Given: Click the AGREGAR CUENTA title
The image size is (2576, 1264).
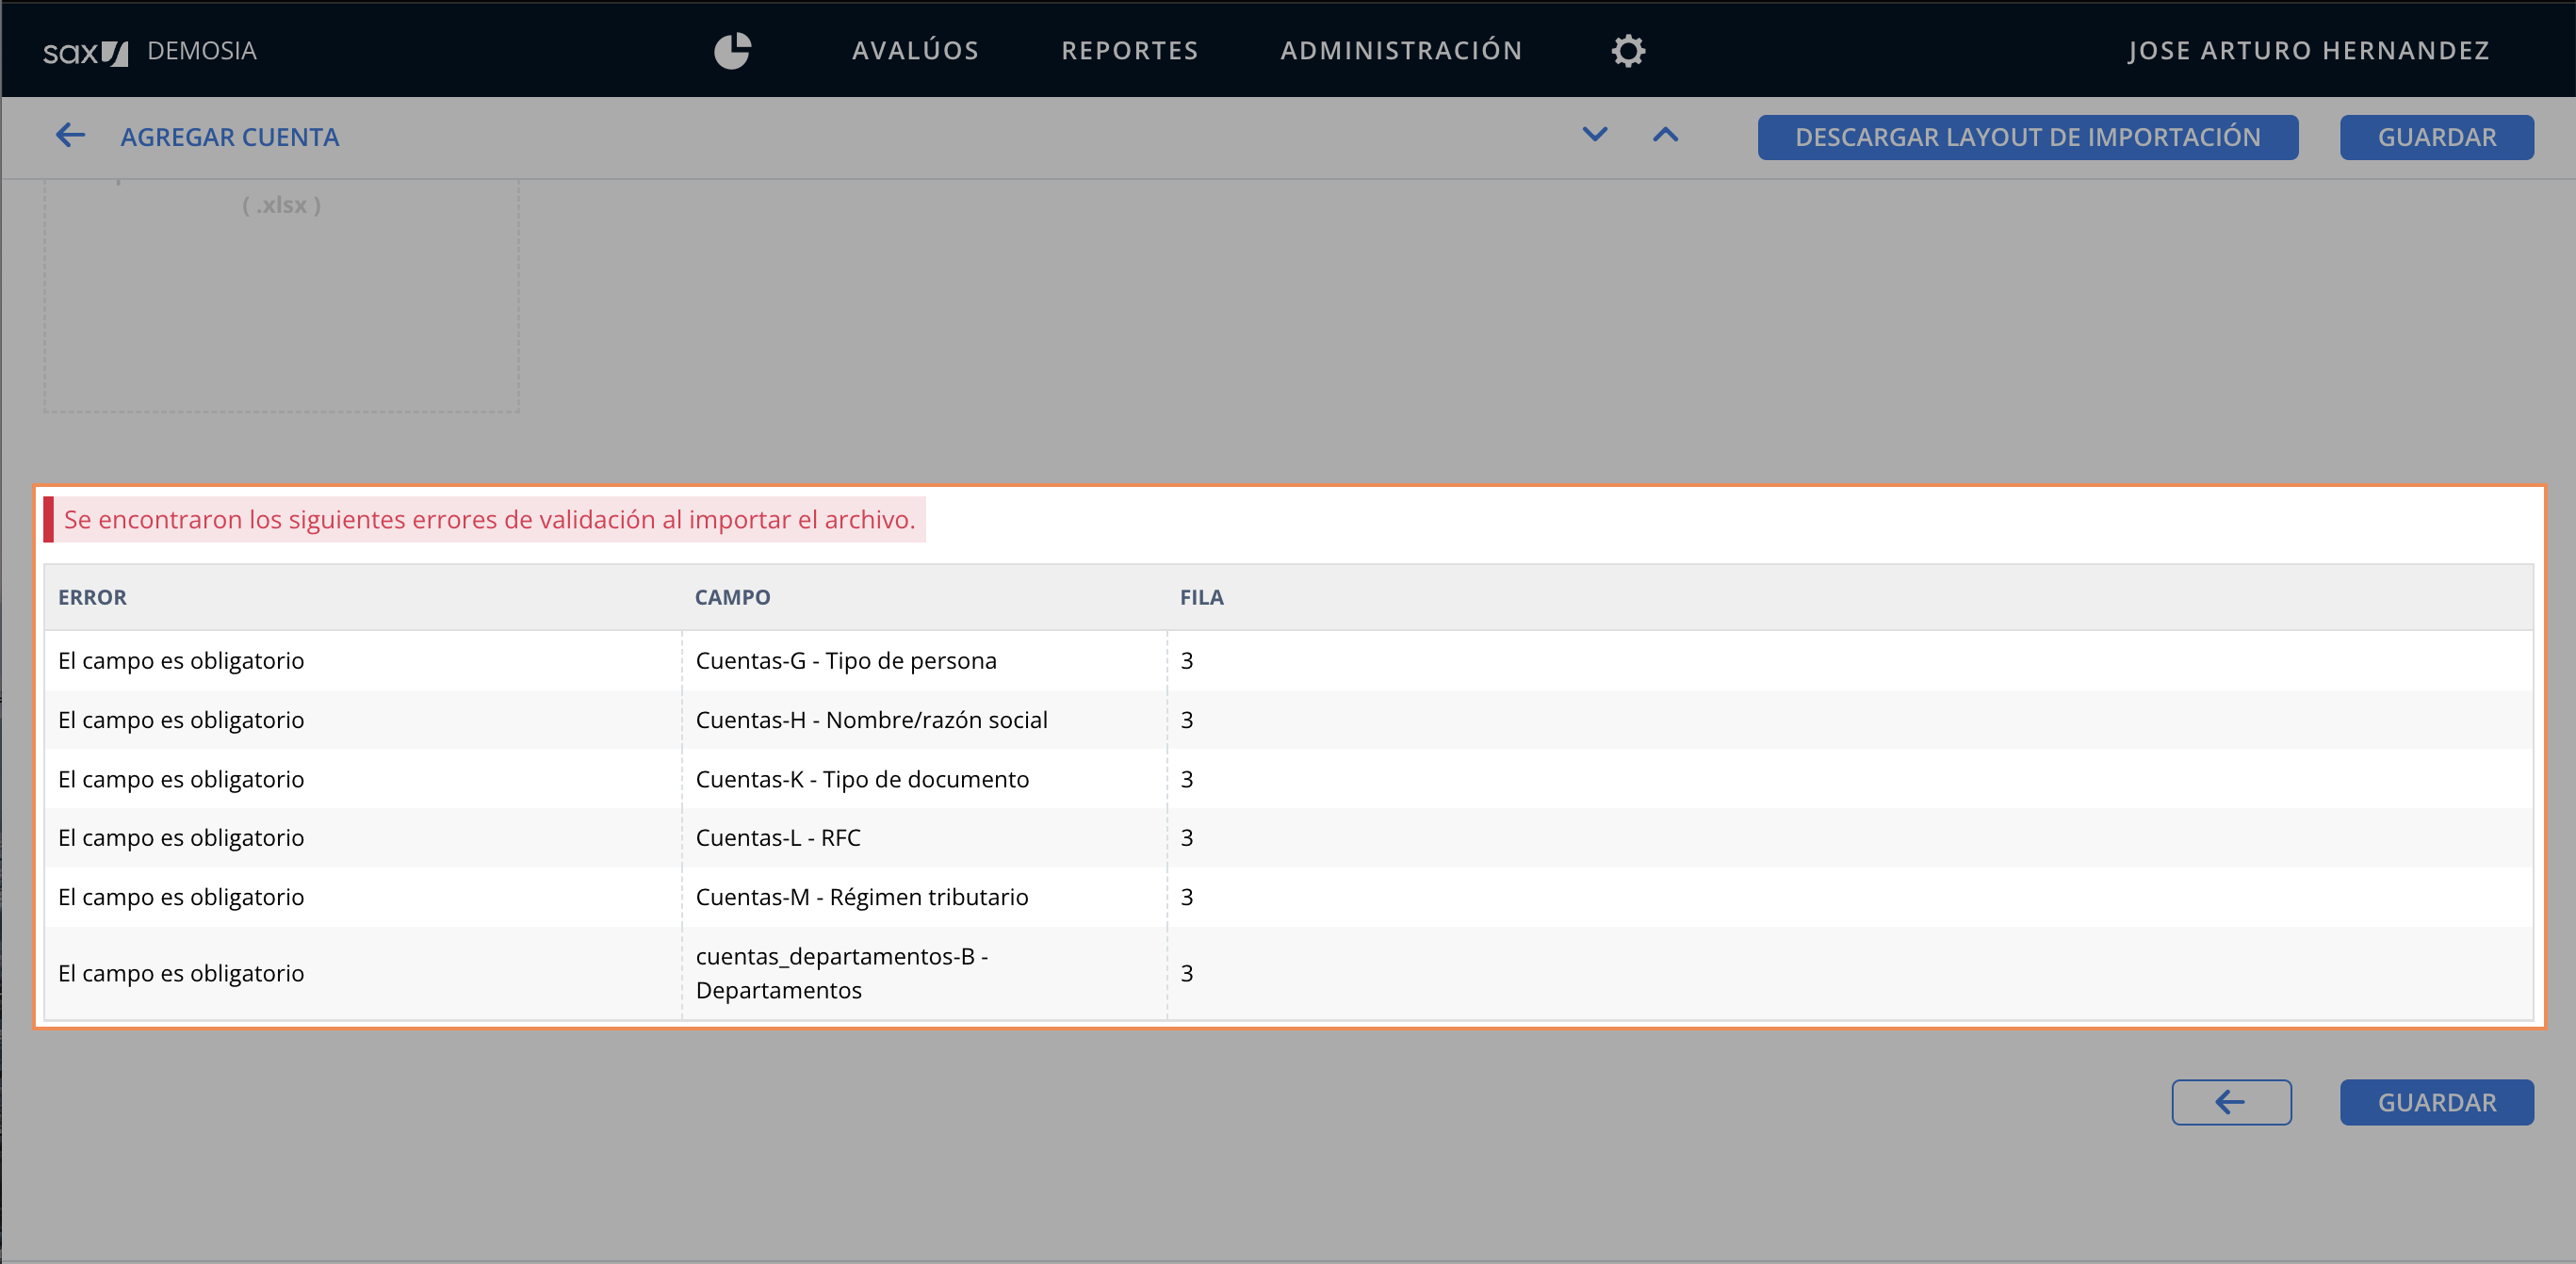Looking at the screenshot, I should click(229, 137).
